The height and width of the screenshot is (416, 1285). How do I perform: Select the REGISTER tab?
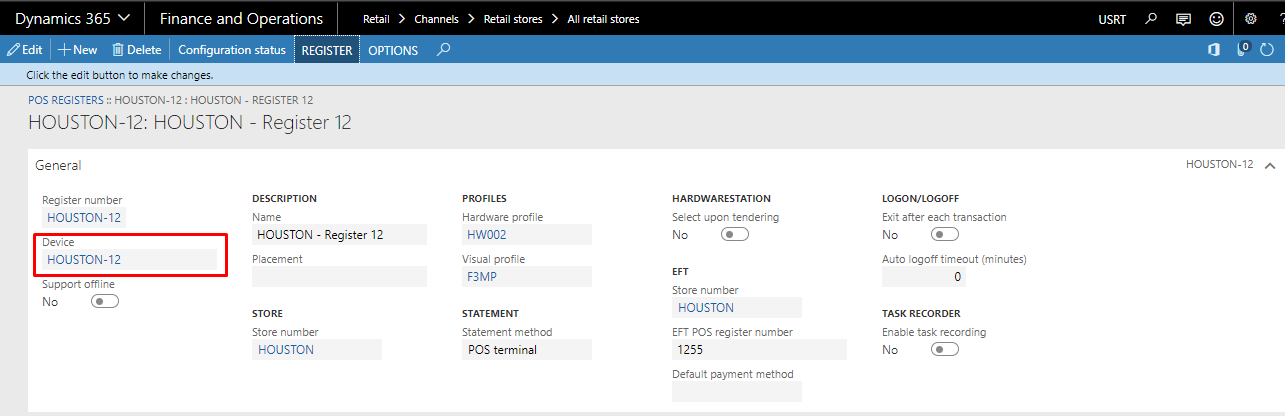point(327,49)
